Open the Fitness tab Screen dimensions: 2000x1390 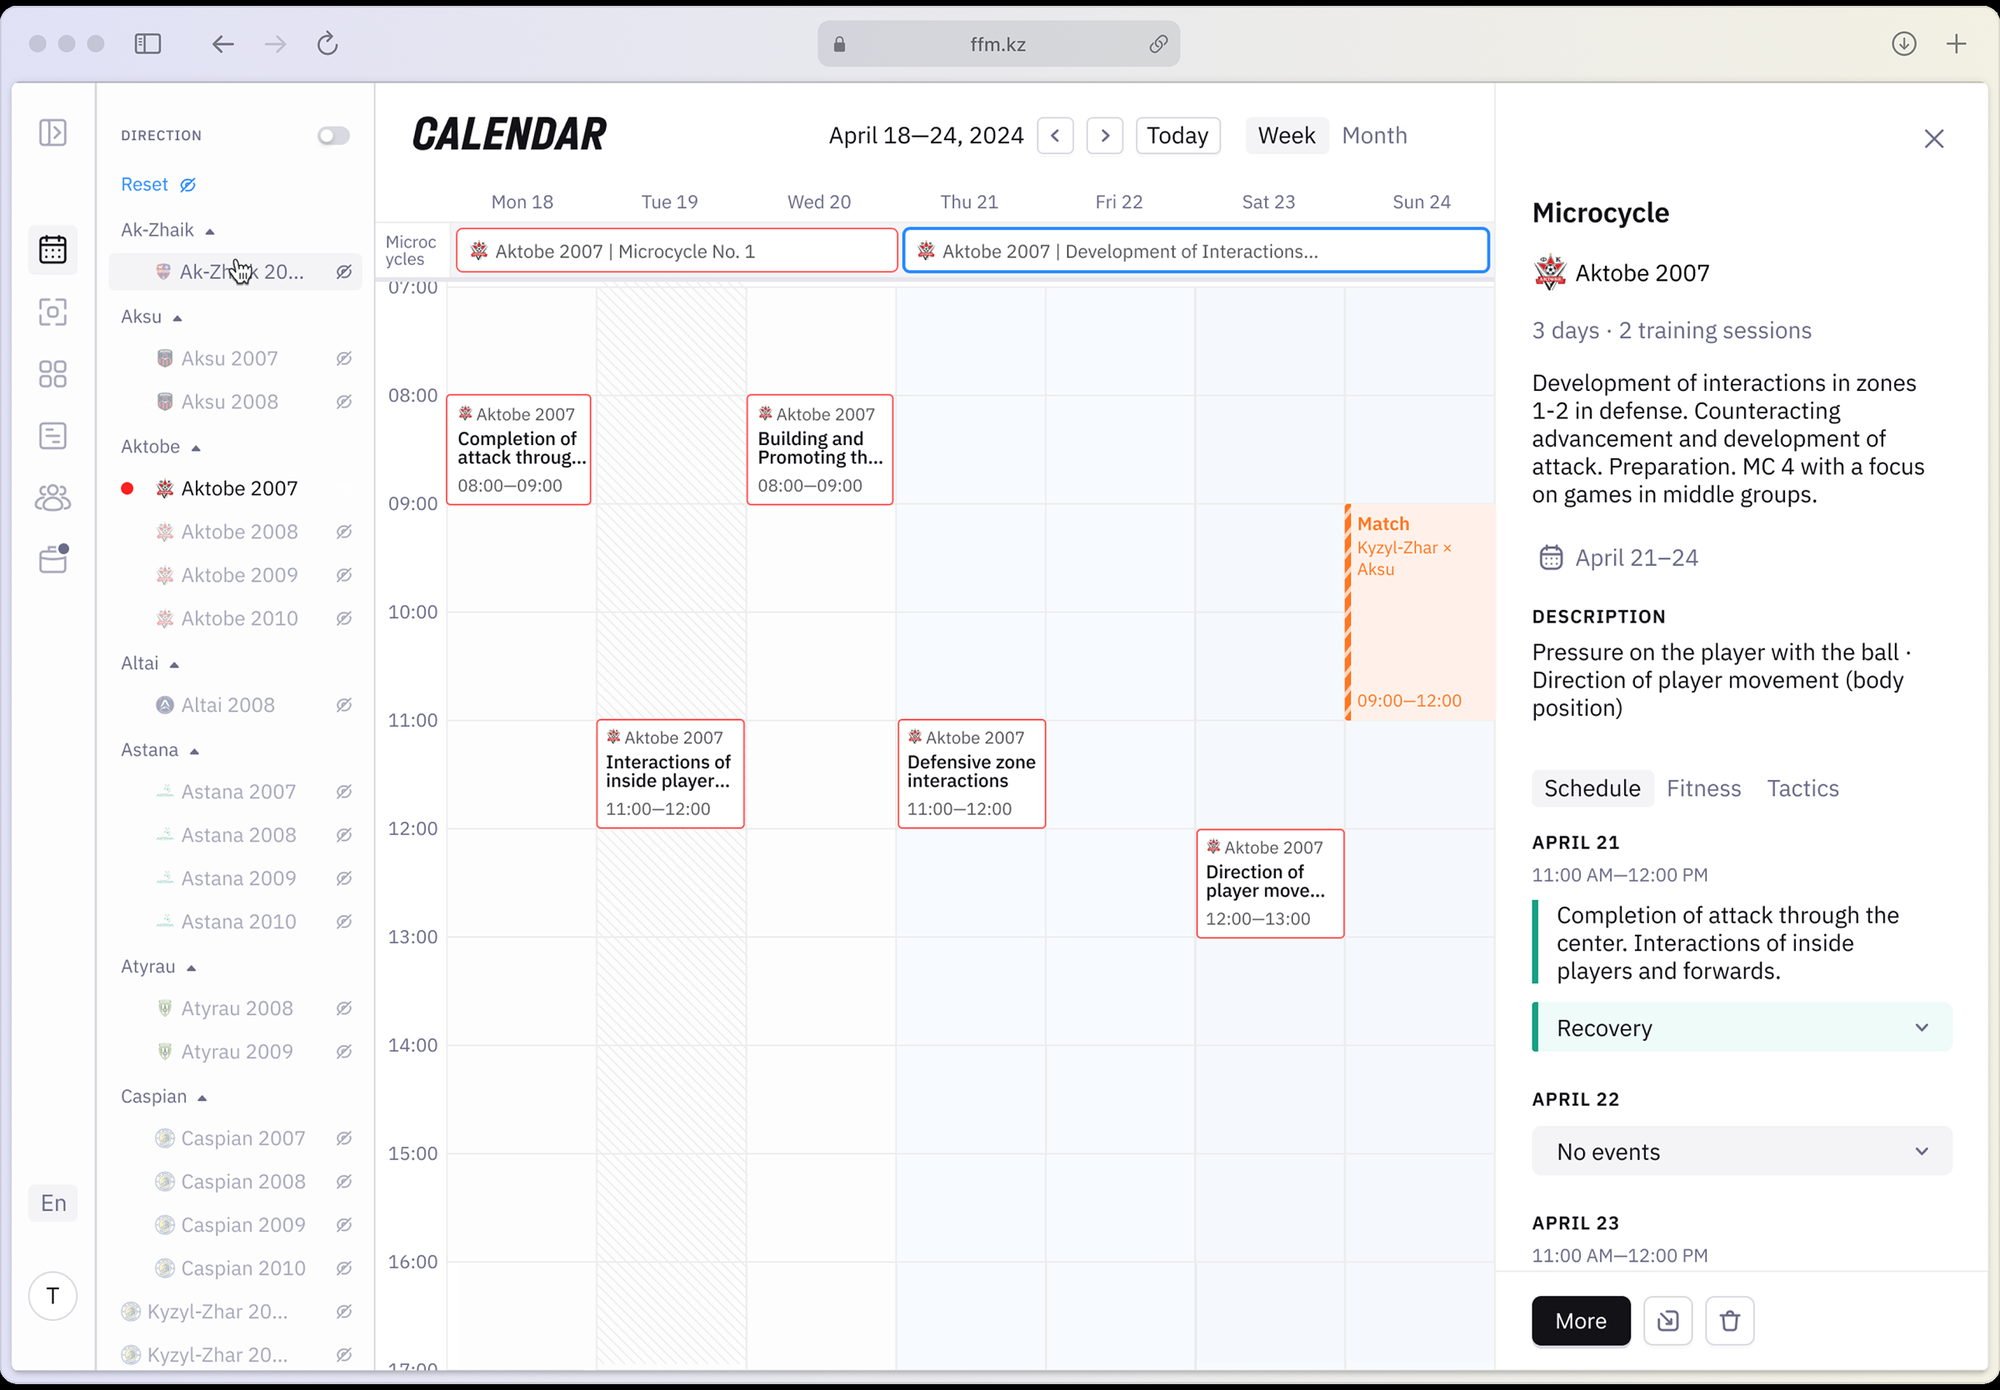coord(1703,788)
